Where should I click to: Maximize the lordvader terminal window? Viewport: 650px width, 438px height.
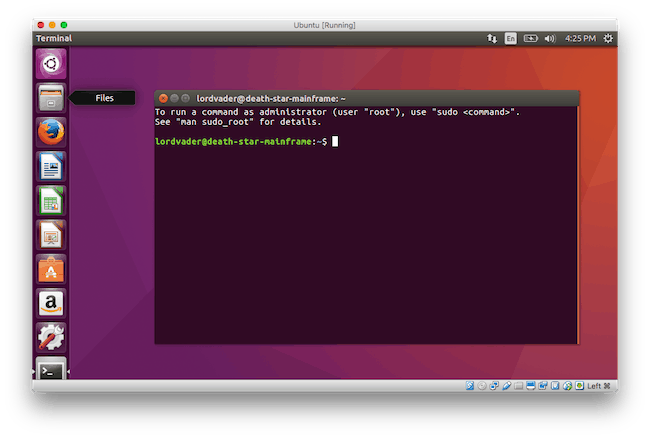click(185, 98)
